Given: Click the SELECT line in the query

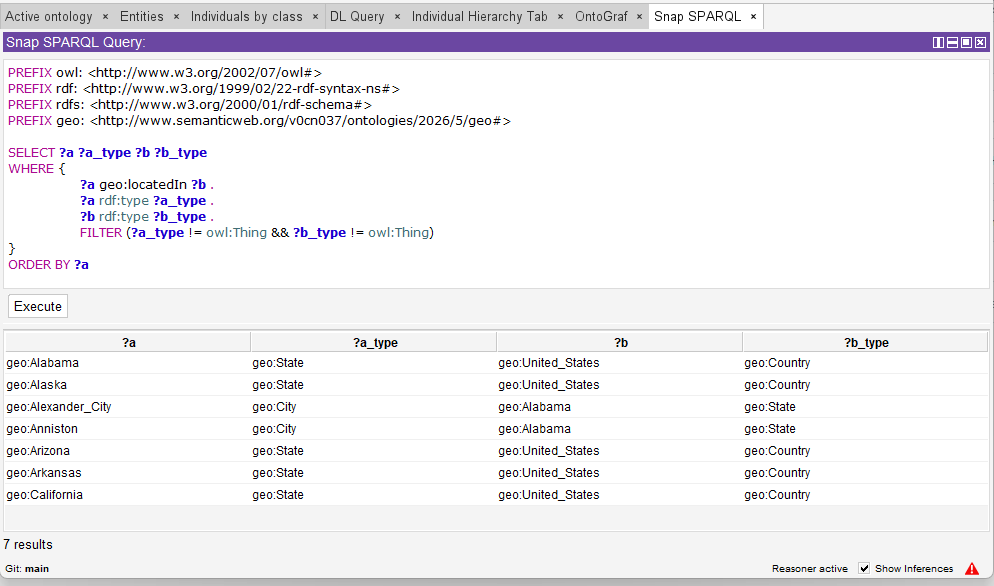Looking at the screenshot, I should [107, 153].
